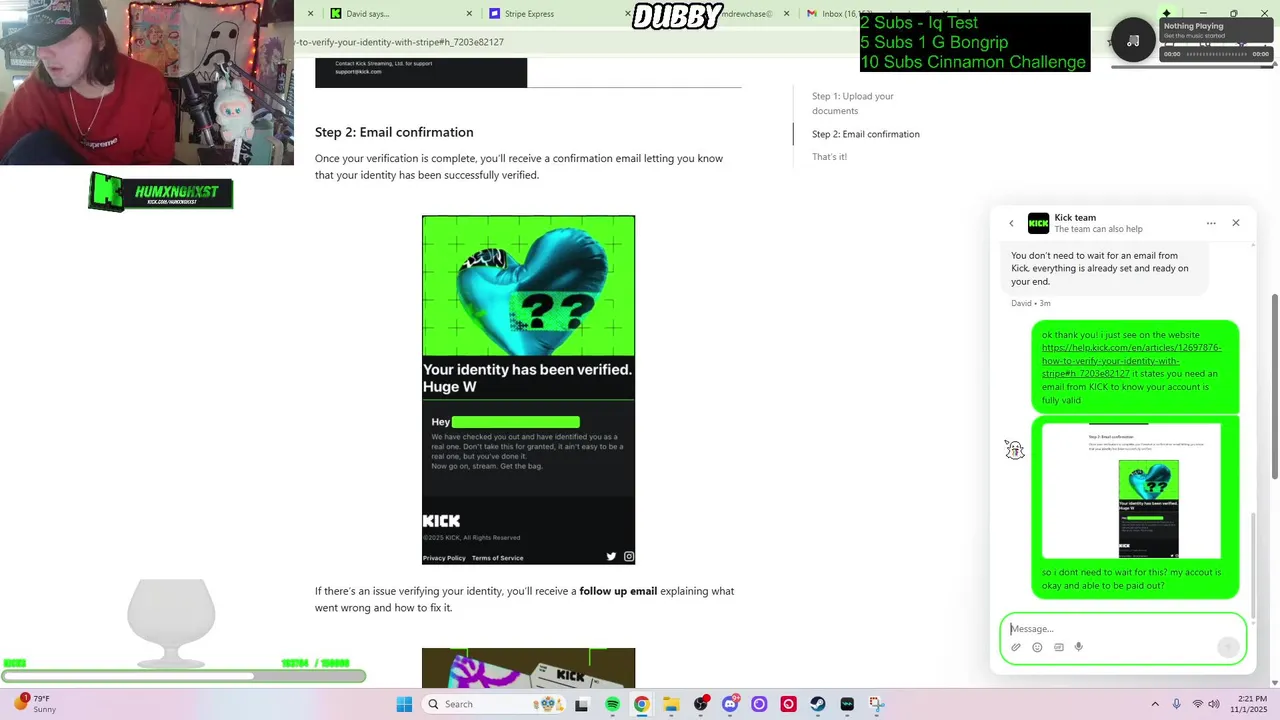Click the Nothing Playing music widget icon

[x=1133, y=41]
